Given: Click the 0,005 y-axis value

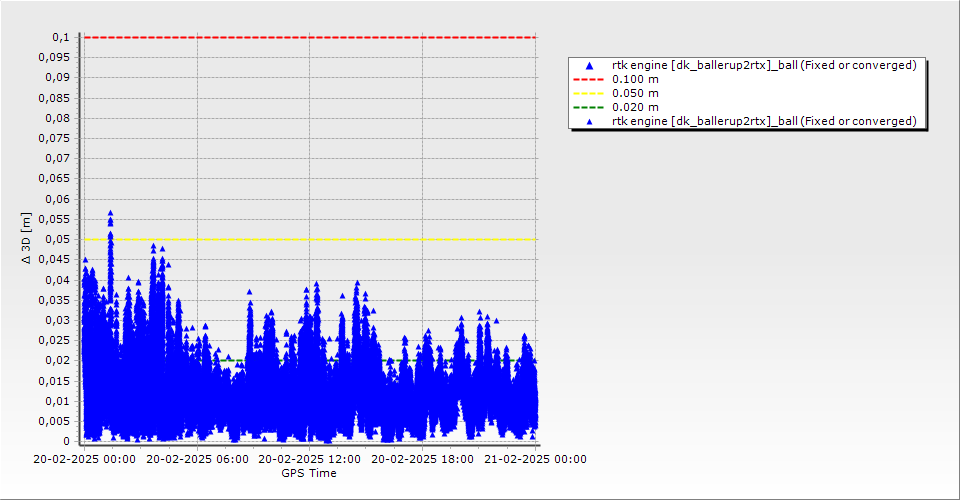Looking at the screenshot, I should point(54,421).
